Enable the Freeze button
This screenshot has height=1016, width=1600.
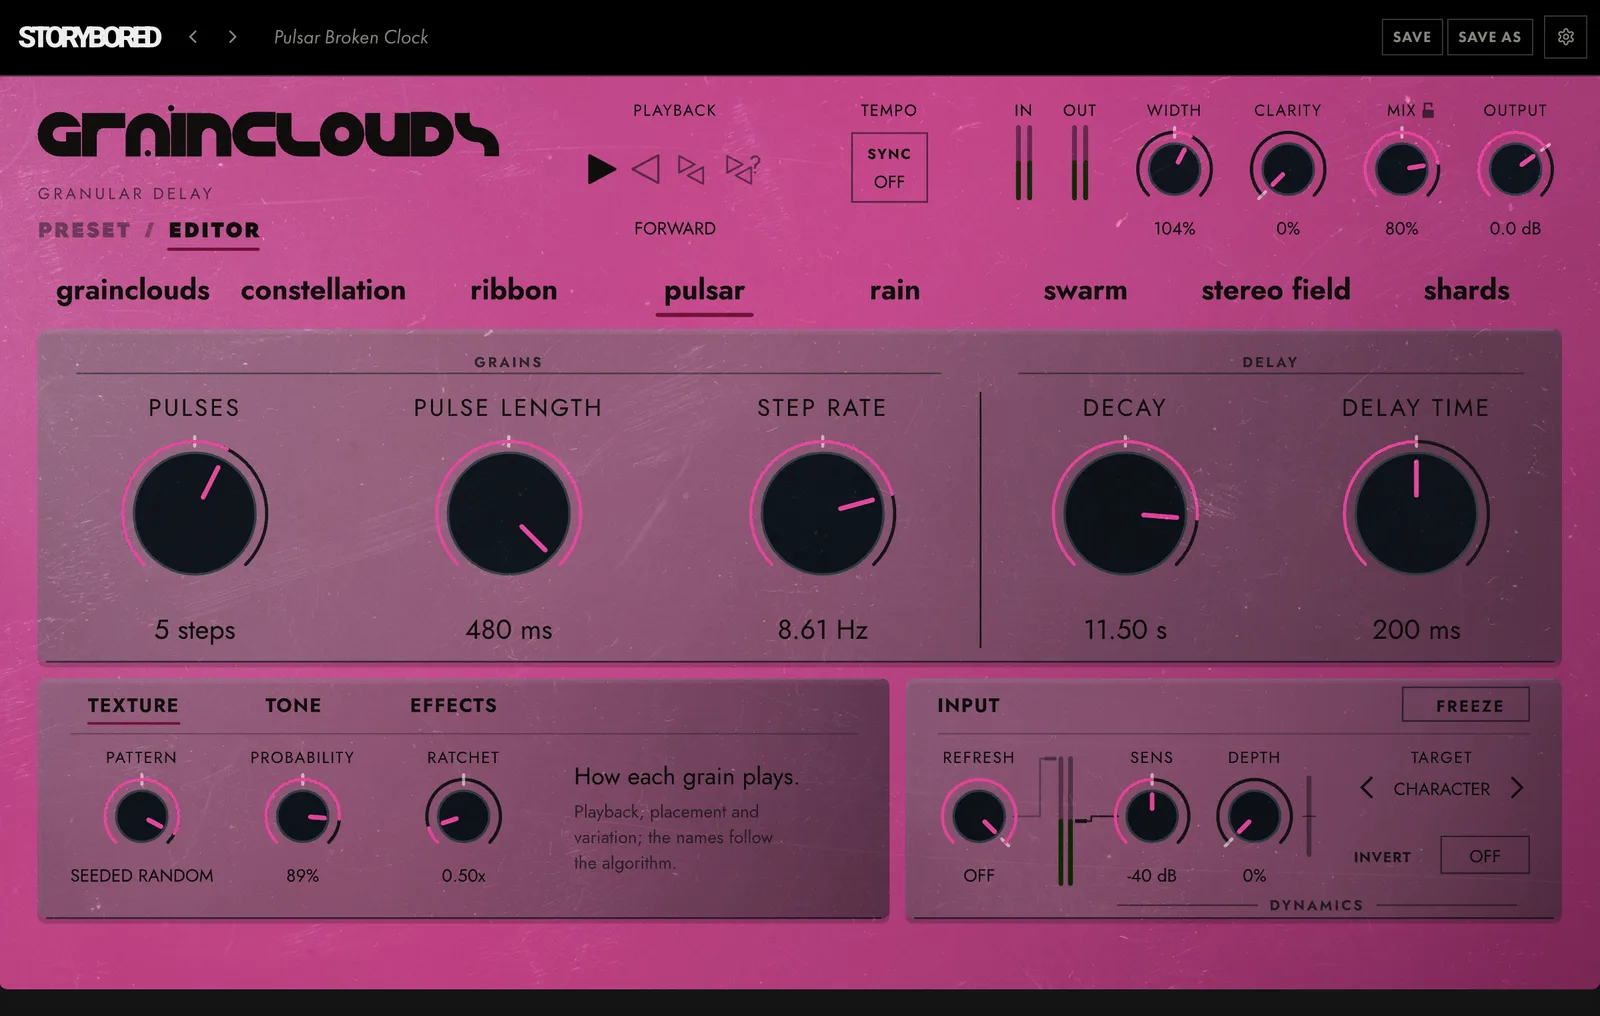(x=1466, y=705)
